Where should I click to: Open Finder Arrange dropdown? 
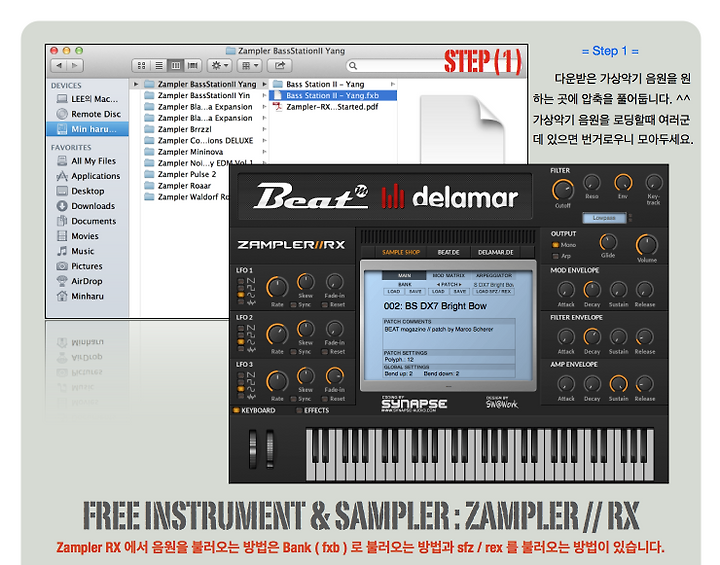coord(250,66)
